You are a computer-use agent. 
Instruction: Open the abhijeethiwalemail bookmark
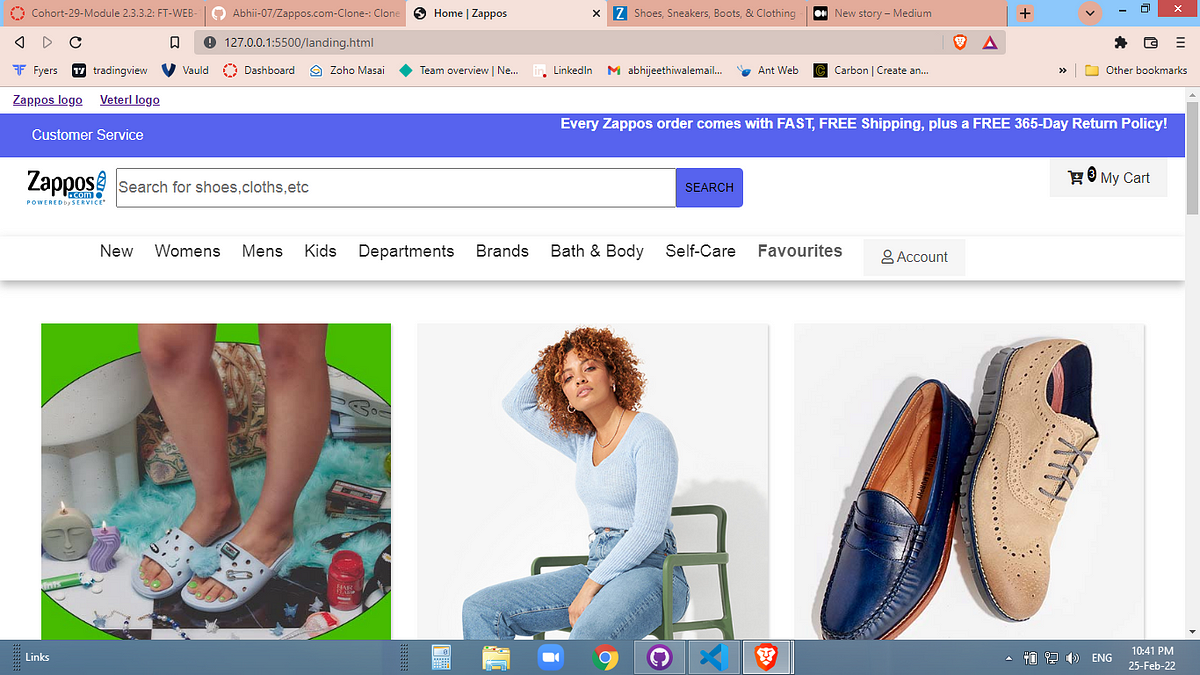pos(665,70)
